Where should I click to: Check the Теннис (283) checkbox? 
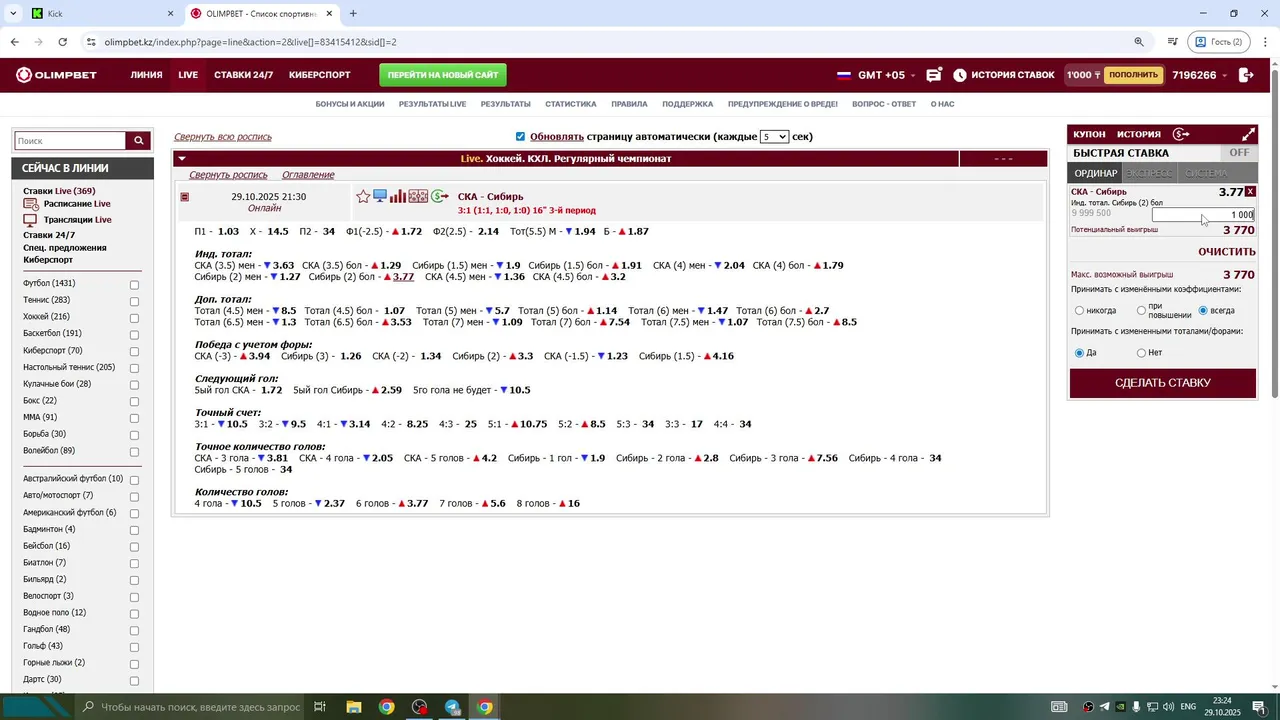coord(134,301)
